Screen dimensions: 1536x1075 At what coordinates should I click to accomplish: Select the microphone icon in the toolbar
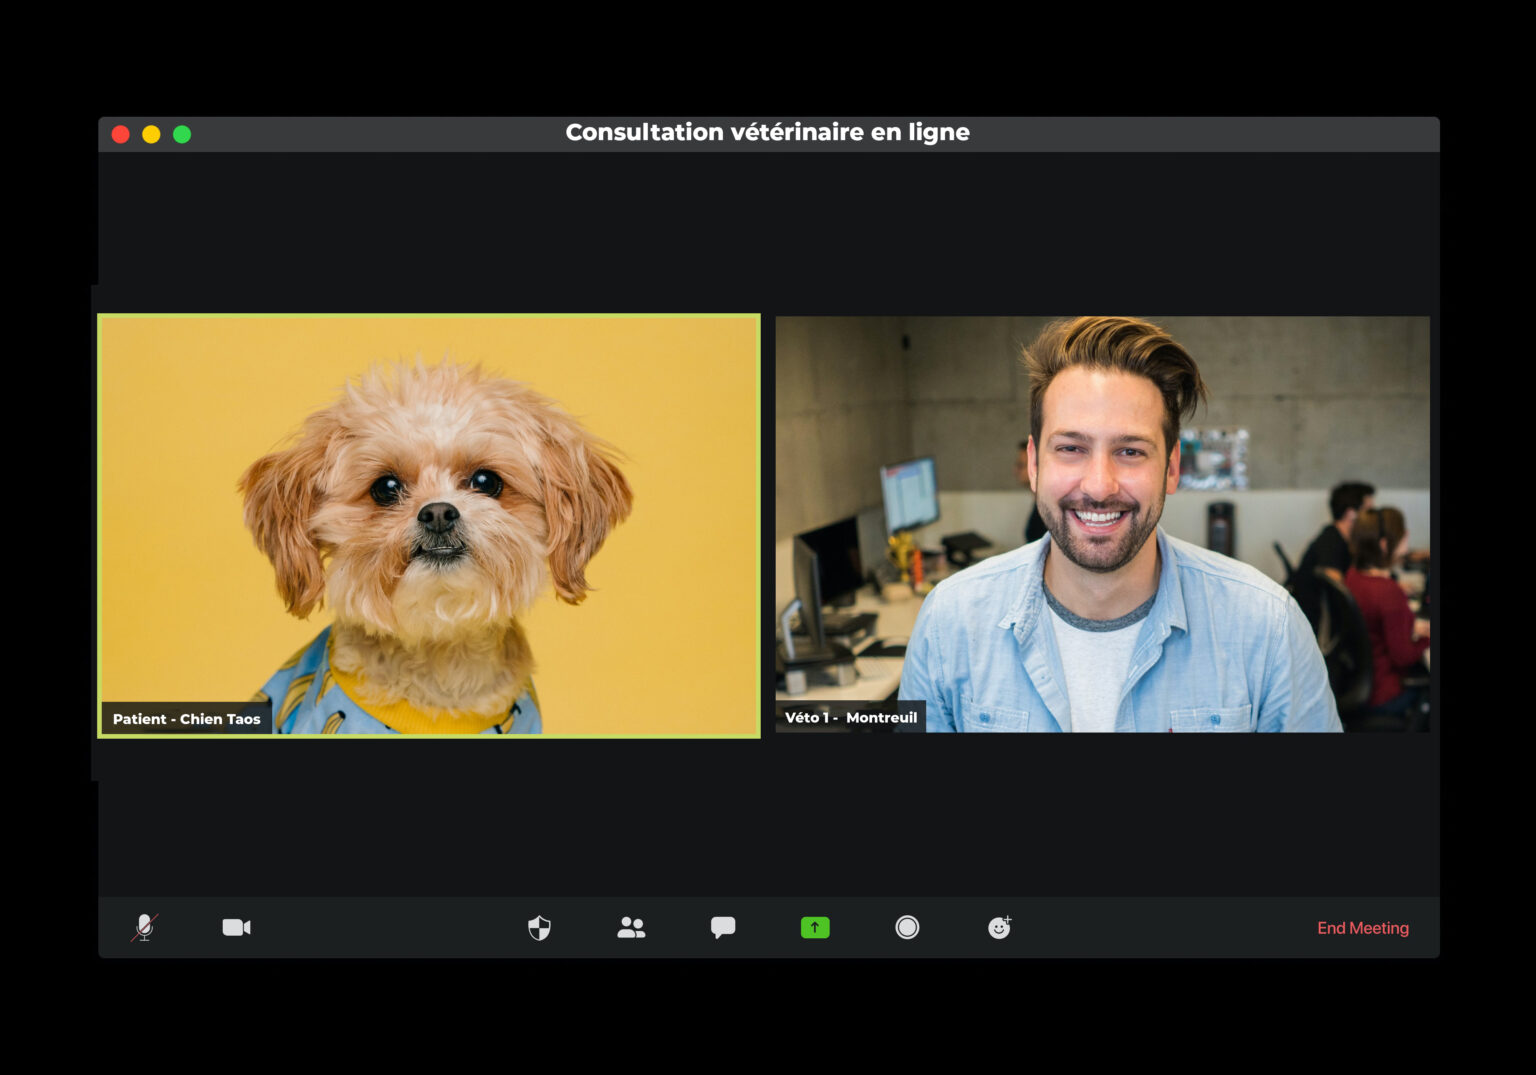(144, 927)
